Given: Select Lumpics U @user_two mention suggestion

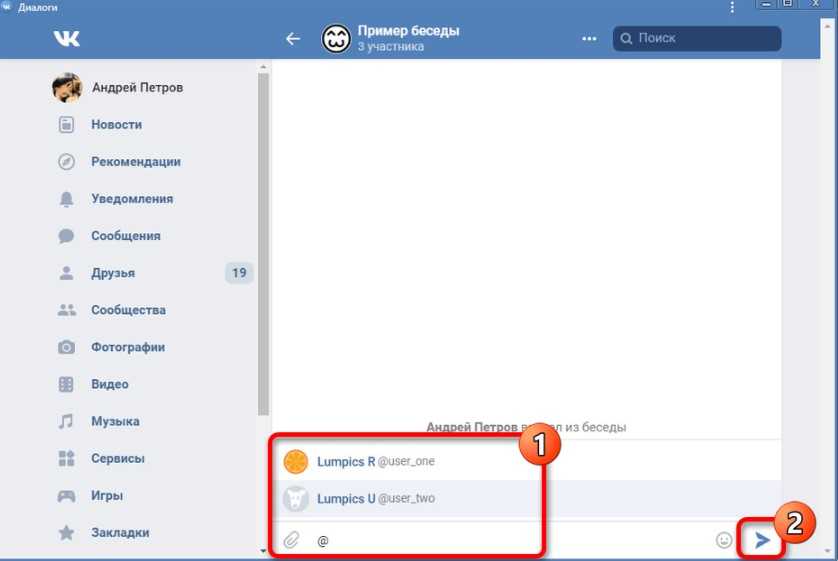Looking at the screenshot, I should click(375, 498).
